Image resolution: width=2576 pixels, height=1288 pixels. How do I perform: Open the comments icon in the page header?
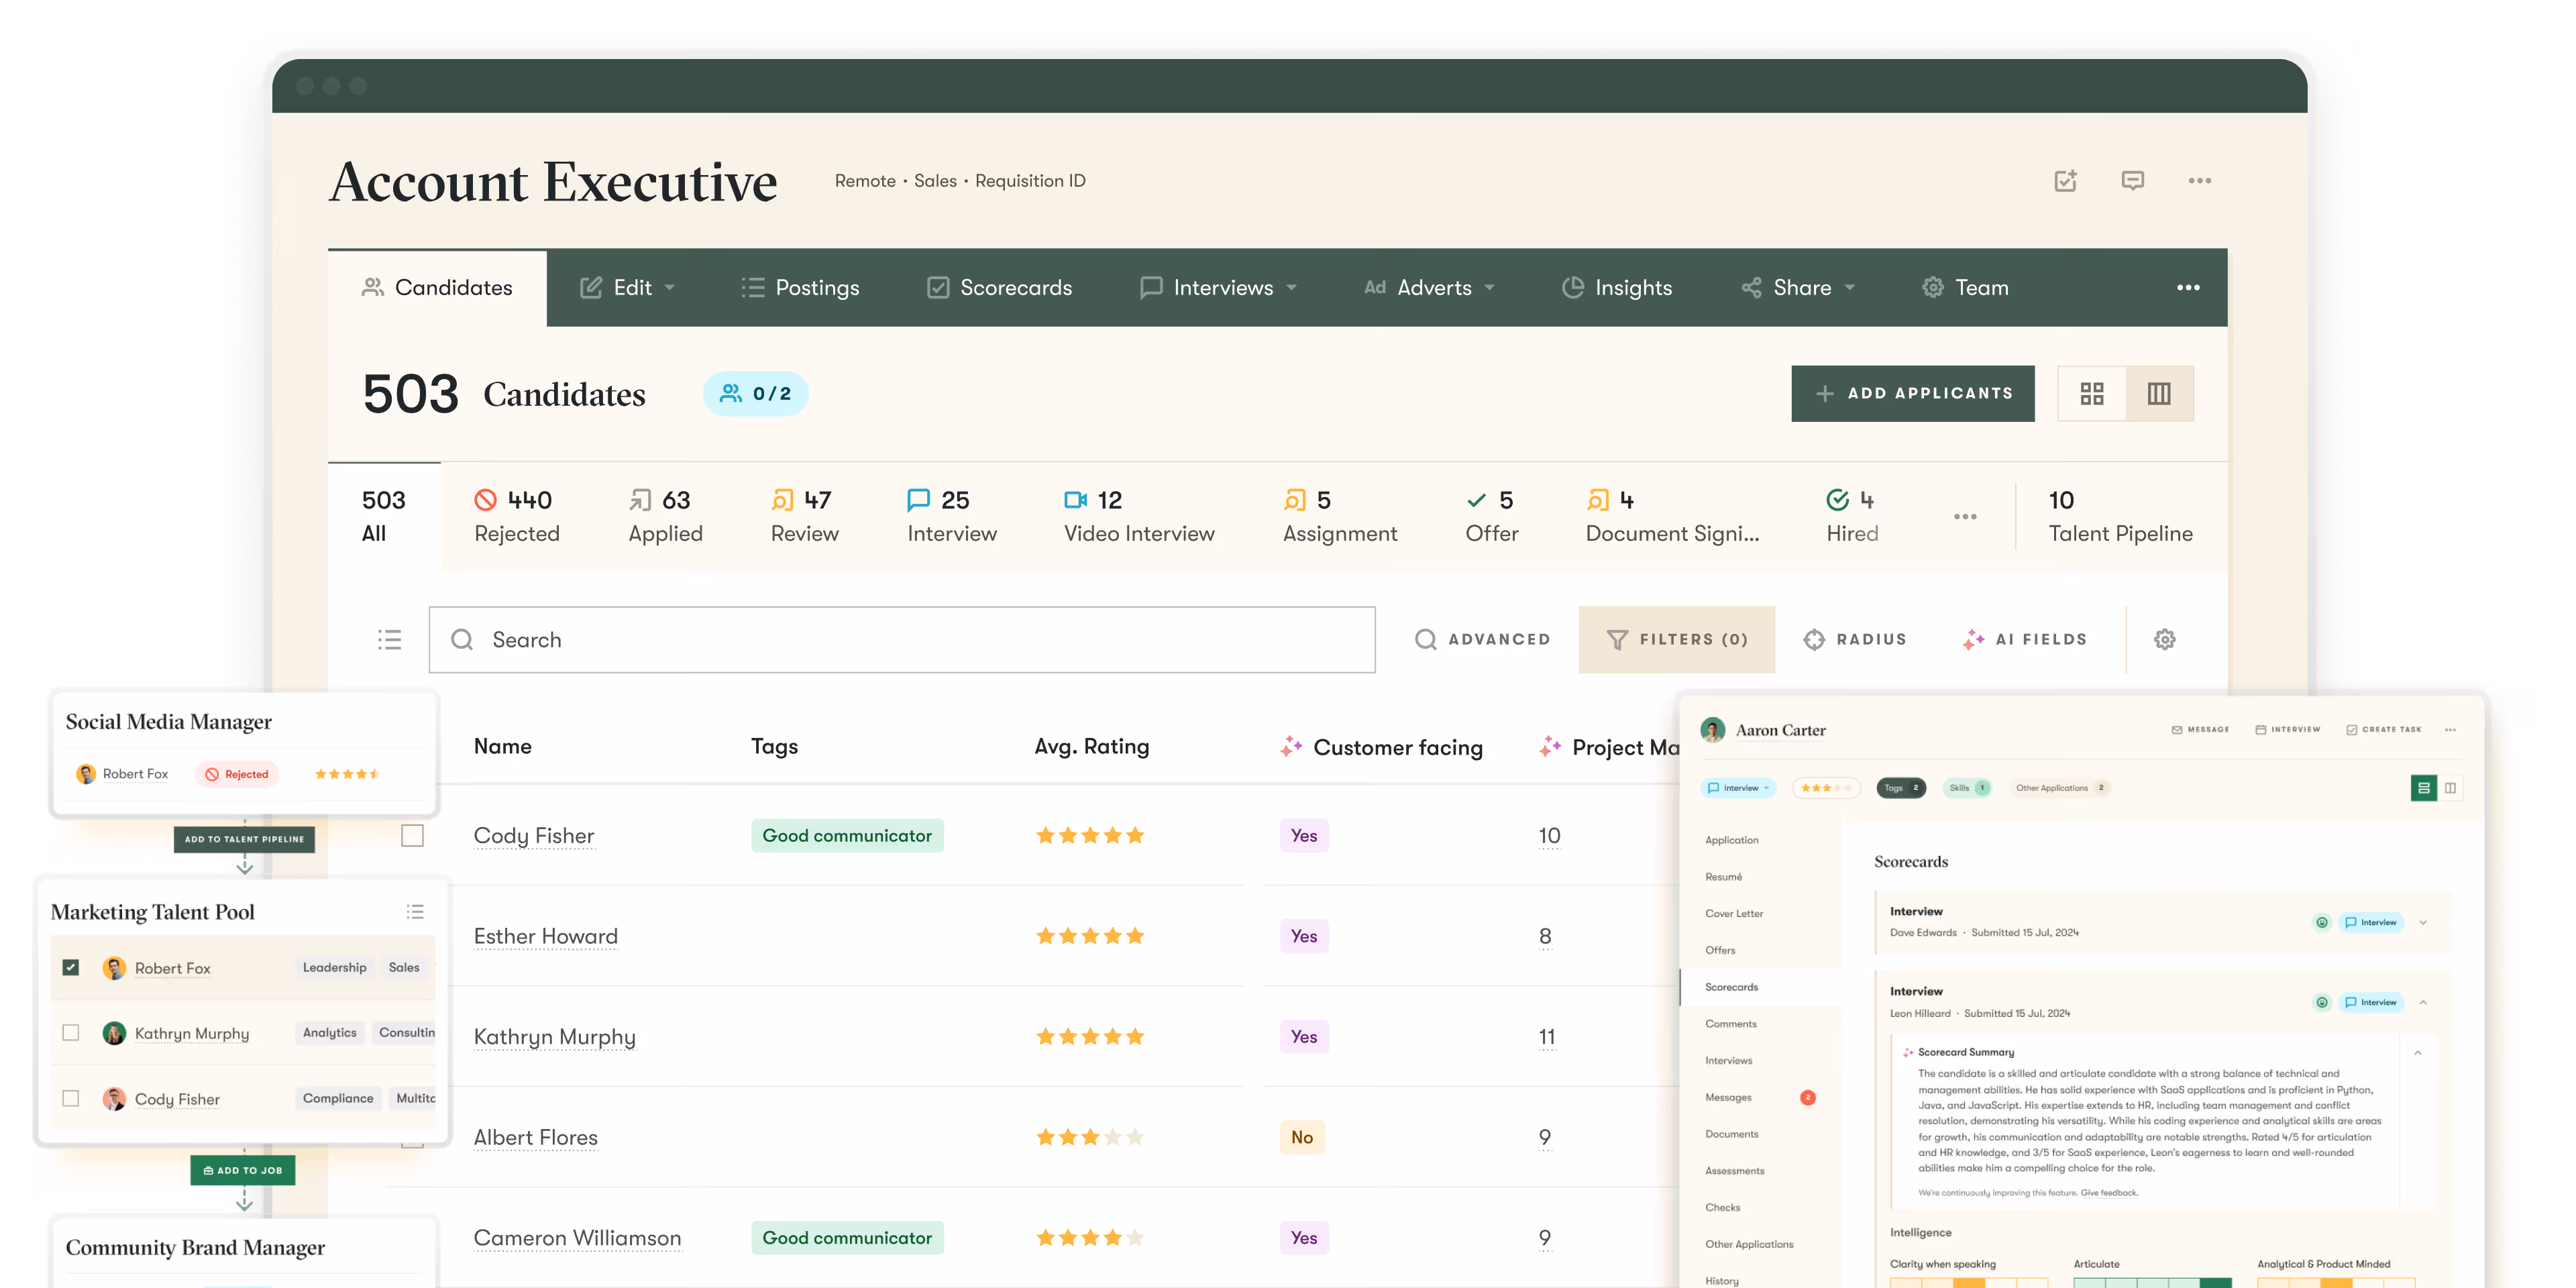coord(2132,181)
